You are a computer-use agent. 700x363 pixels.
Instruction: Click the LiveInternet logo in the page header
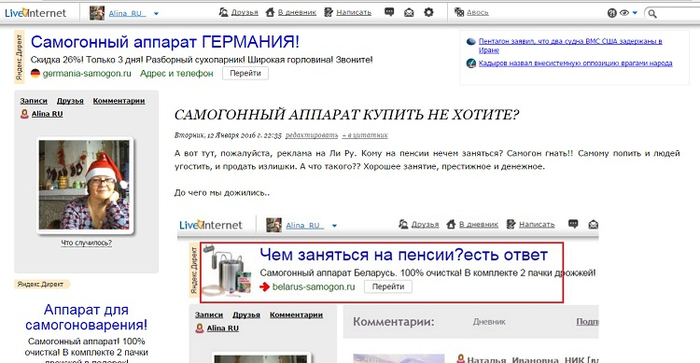[x=35, y=13]
